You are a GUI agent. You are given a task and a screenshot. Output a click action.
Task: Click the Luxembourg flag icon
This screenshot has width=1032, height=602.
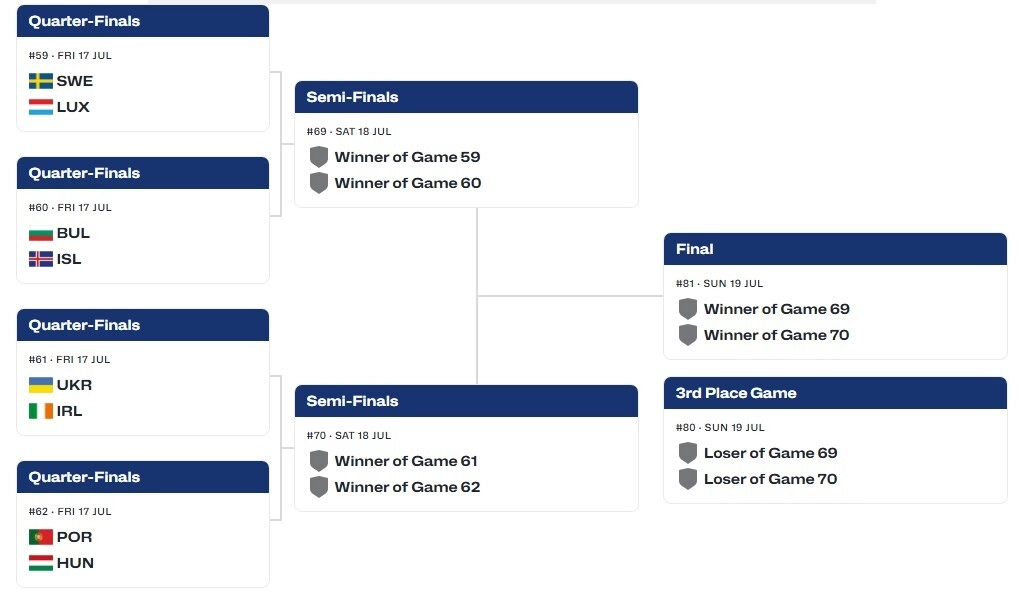coord(41,107)
